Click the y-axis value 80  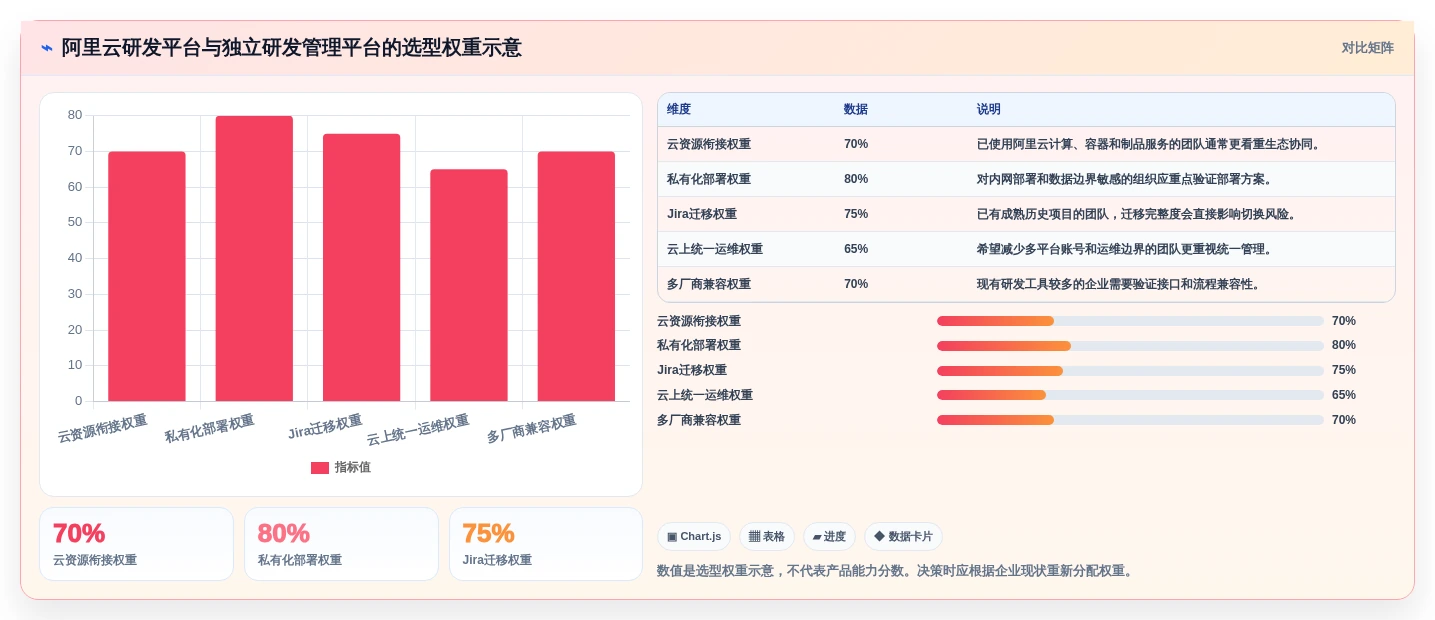[75, 115]
